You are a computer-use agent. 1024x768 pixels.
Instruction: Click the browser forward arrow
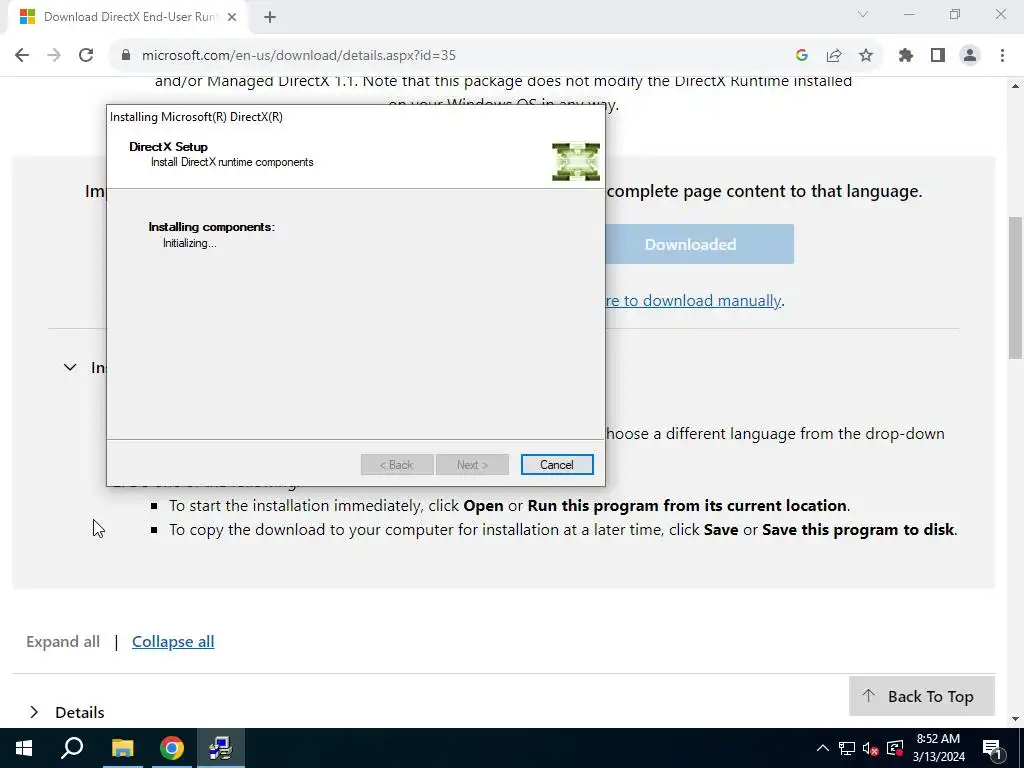pos(54,56)
